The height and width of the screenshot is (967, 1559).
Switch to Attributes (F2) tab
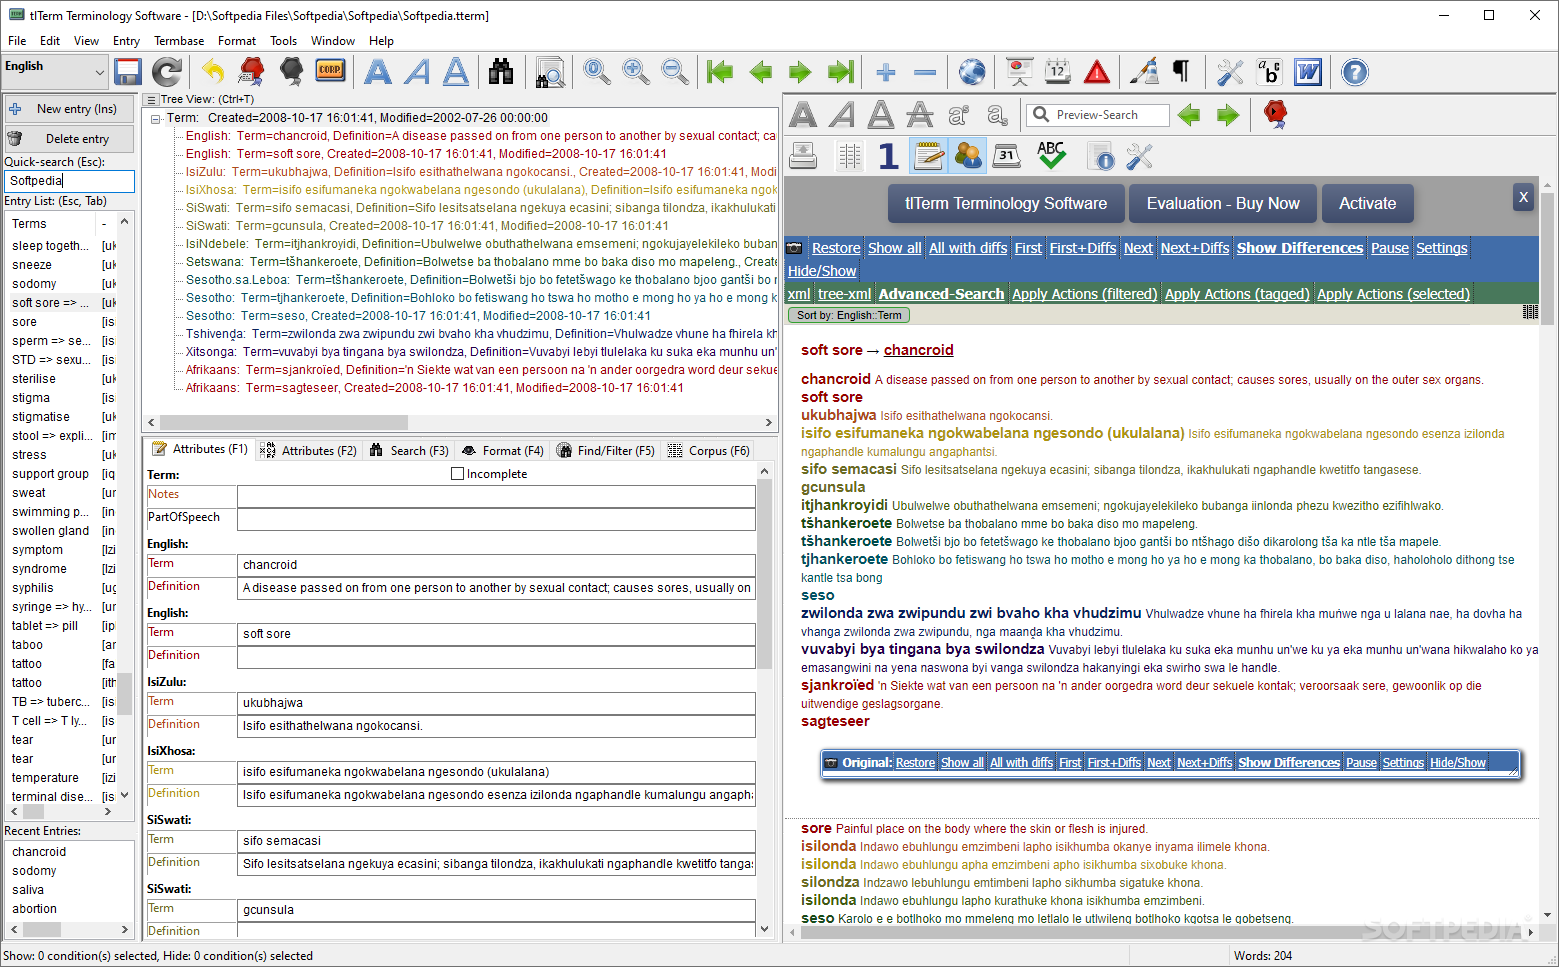tap(308, 451)
